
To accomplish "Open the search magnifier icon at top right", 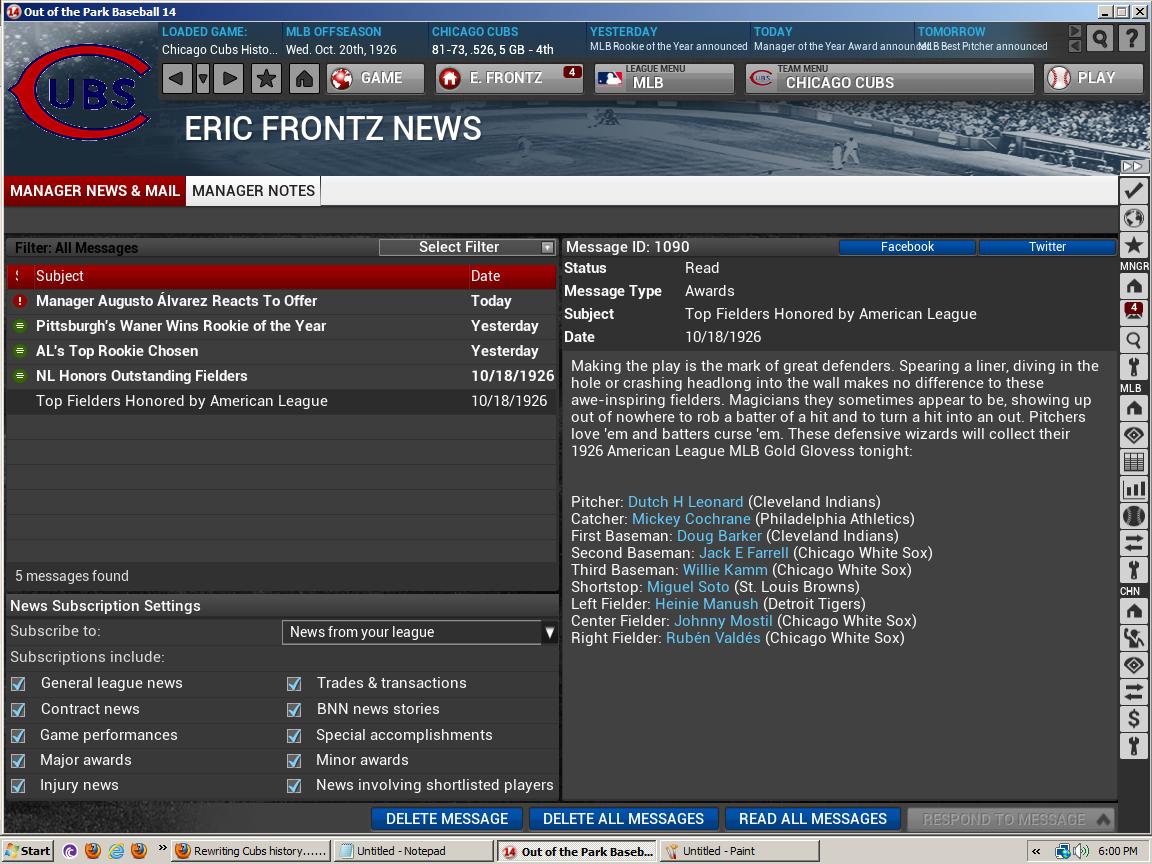I will pyautogui.click(x=1100, y=38).
